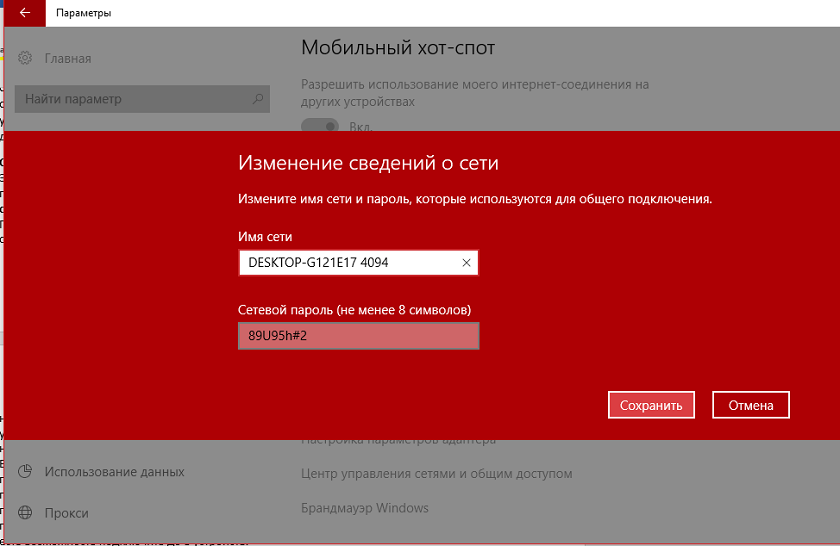Image resolution: width=840 pixels, height=546 pixels.
Task: Click the Прокси globe icon
Action: (x=26, y=513)
